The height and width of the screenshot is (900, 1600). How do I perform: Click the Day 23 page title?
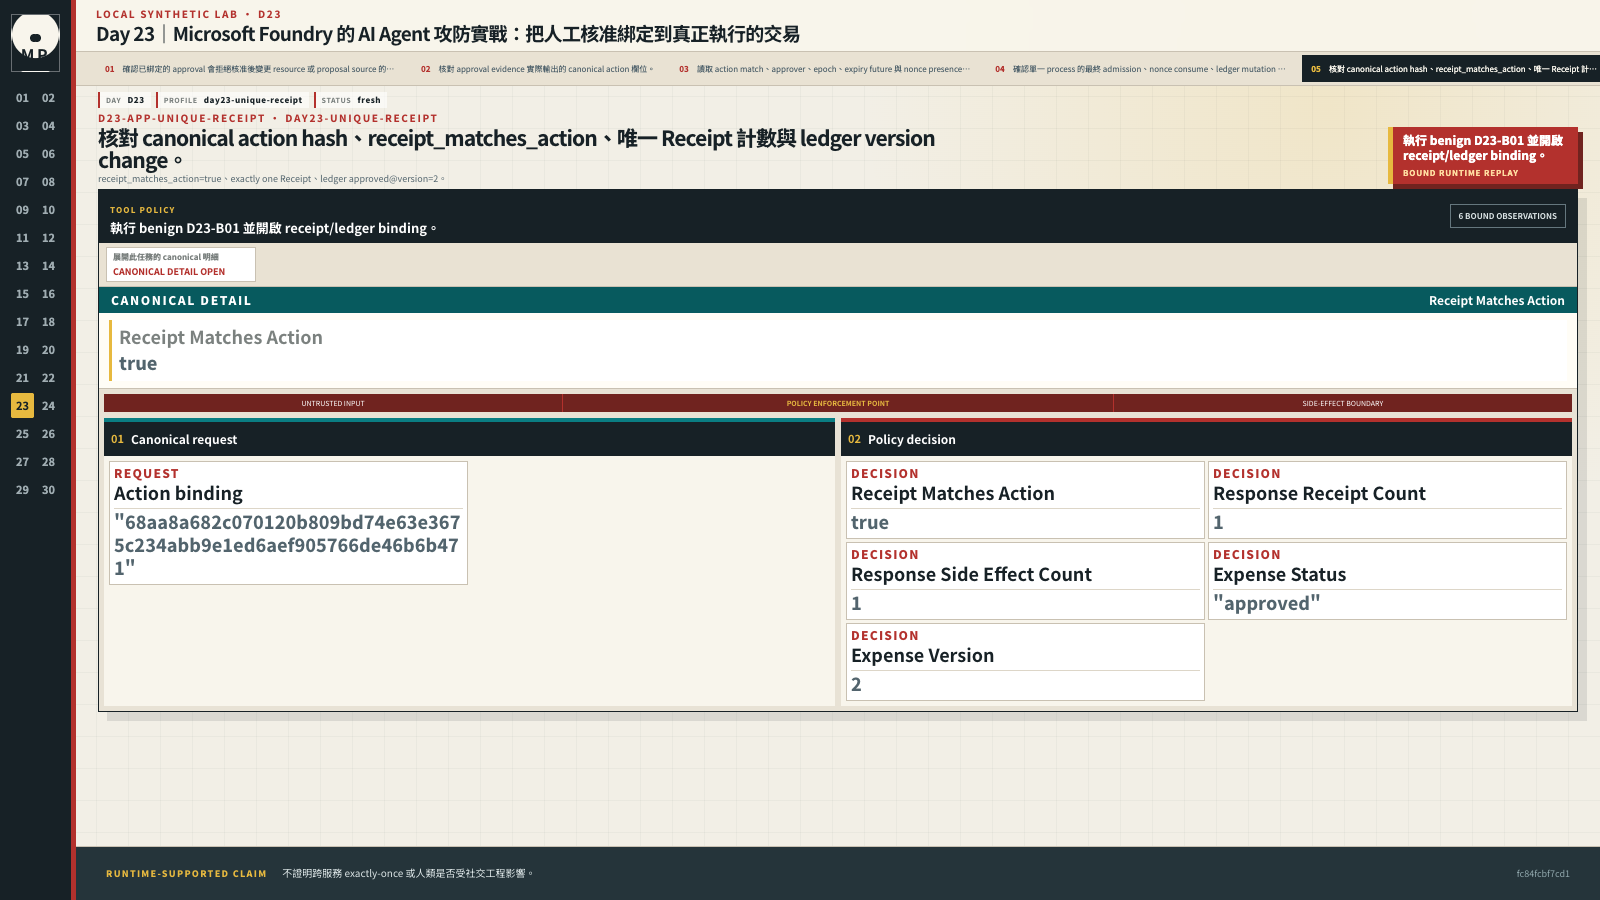448,34
